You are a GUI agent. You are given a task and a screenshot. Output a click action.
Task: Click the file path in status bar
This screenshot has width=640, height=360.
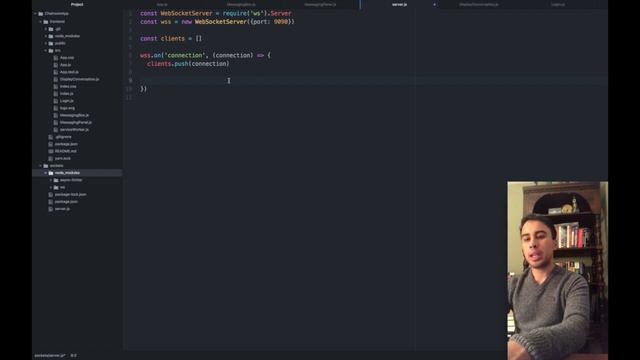click(50, 356)
